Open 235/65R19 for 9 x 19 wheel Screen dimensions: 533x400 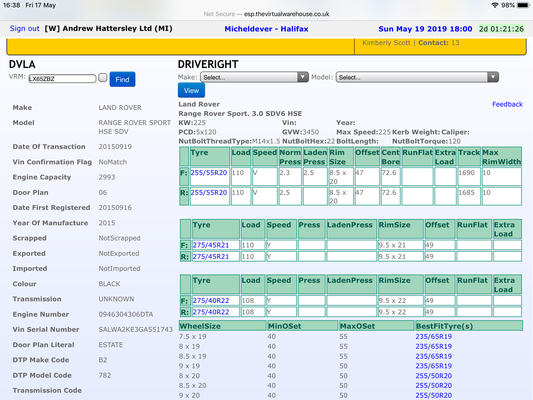[433, 366]
